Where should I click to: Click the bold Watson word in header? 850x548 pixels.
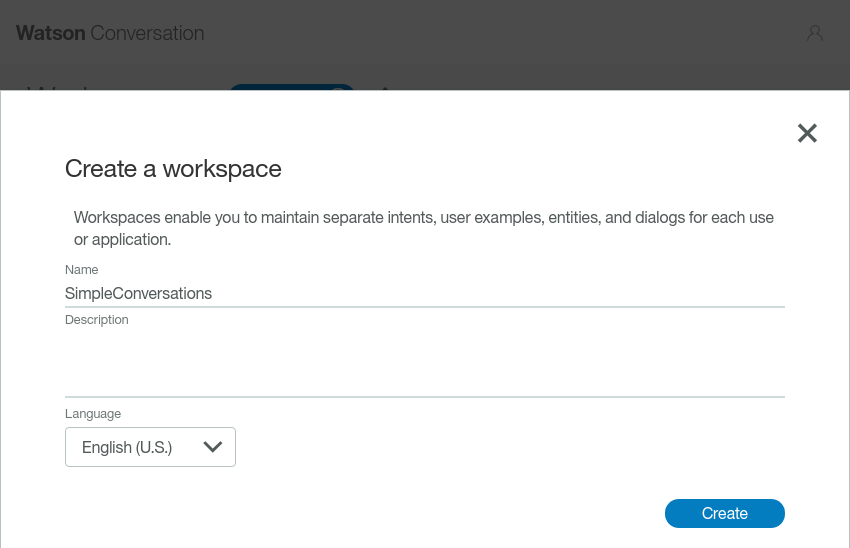tap(51, 33)
